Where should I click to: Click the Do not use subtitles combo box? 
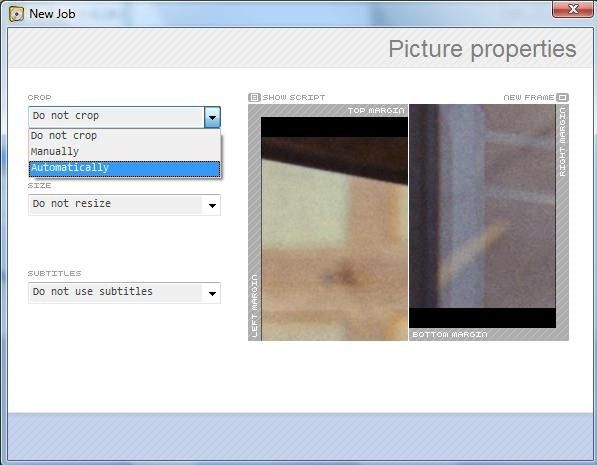(x=124, y=293)
